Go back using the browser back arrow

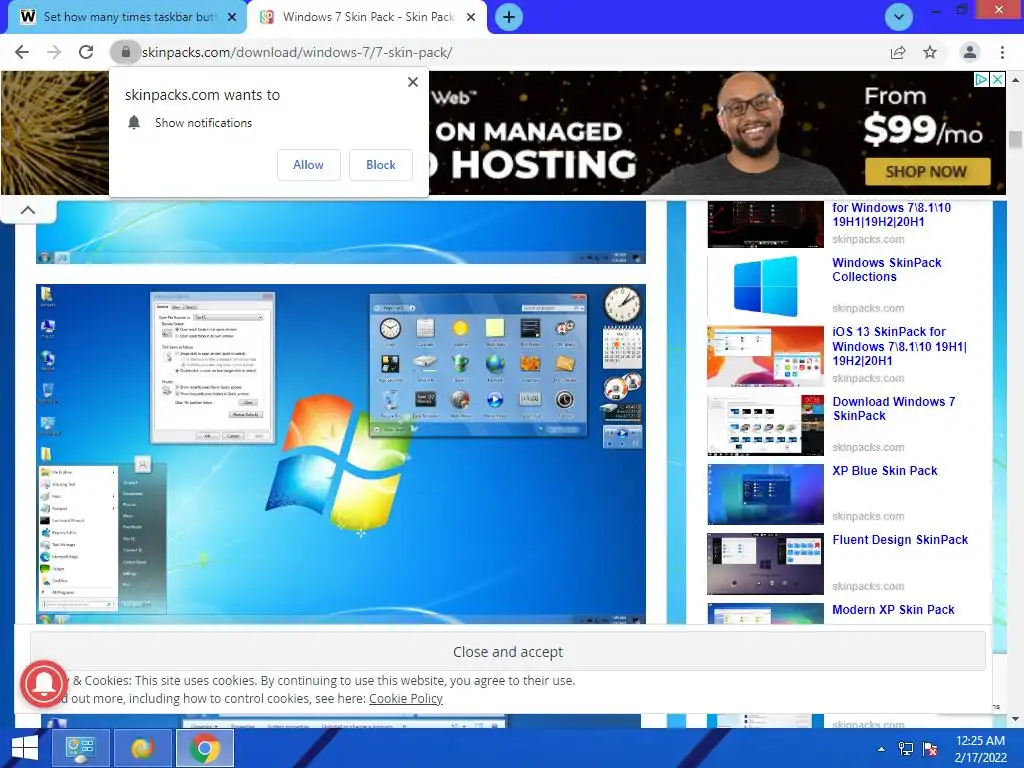pos(22,52)
